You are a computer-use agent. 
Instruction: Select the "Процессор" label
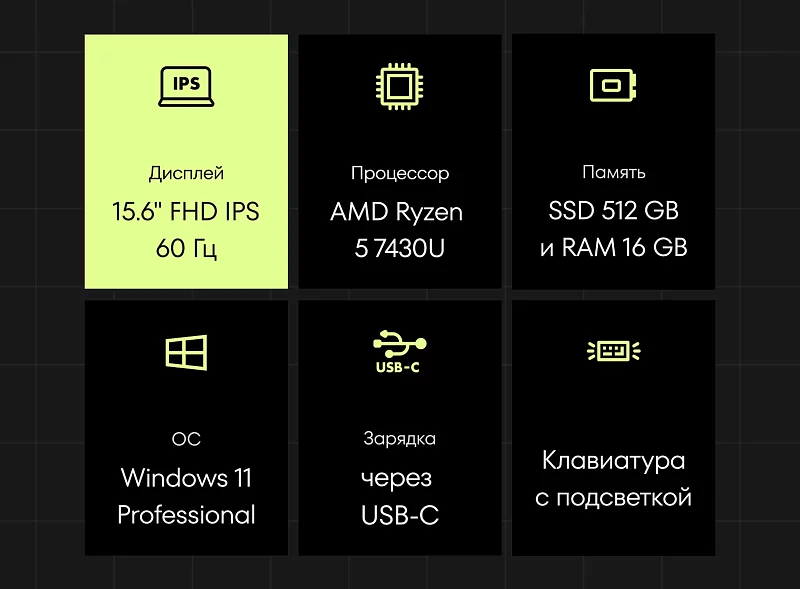click(x=399, y=173)
